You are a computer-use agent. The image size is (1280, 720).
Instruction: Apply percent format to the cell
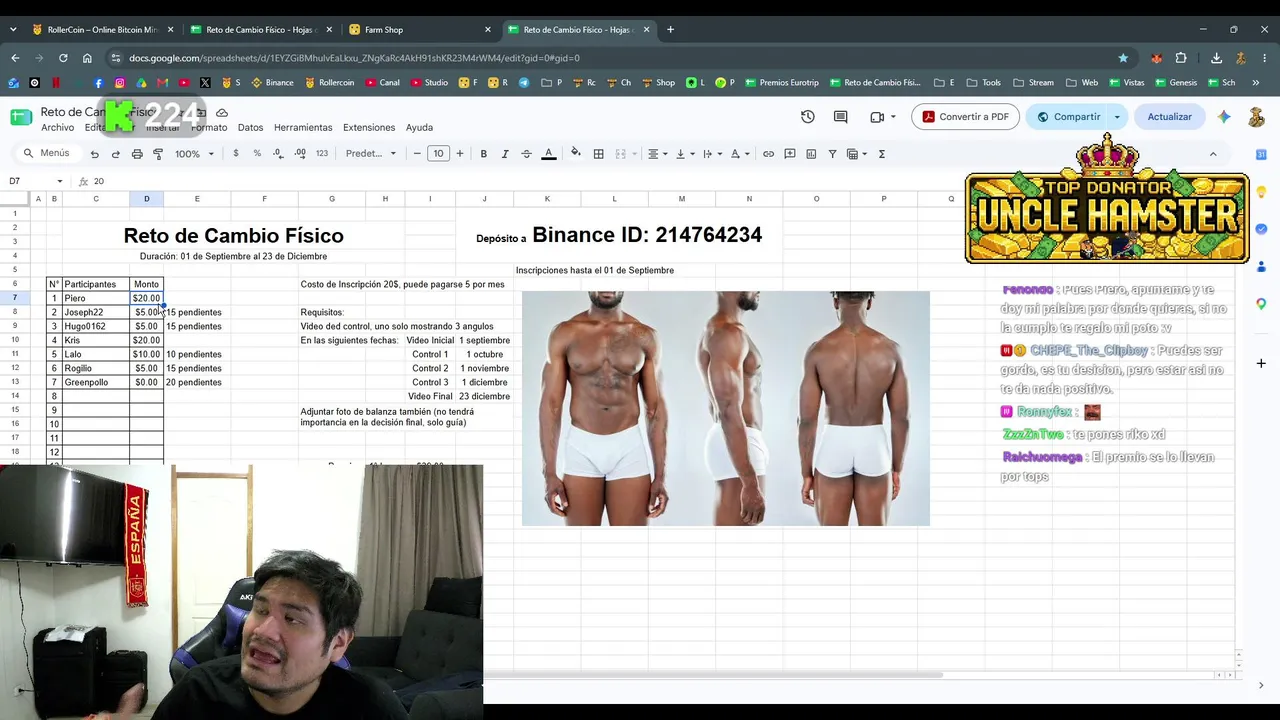pyautogui.click(x=257, y=154)
